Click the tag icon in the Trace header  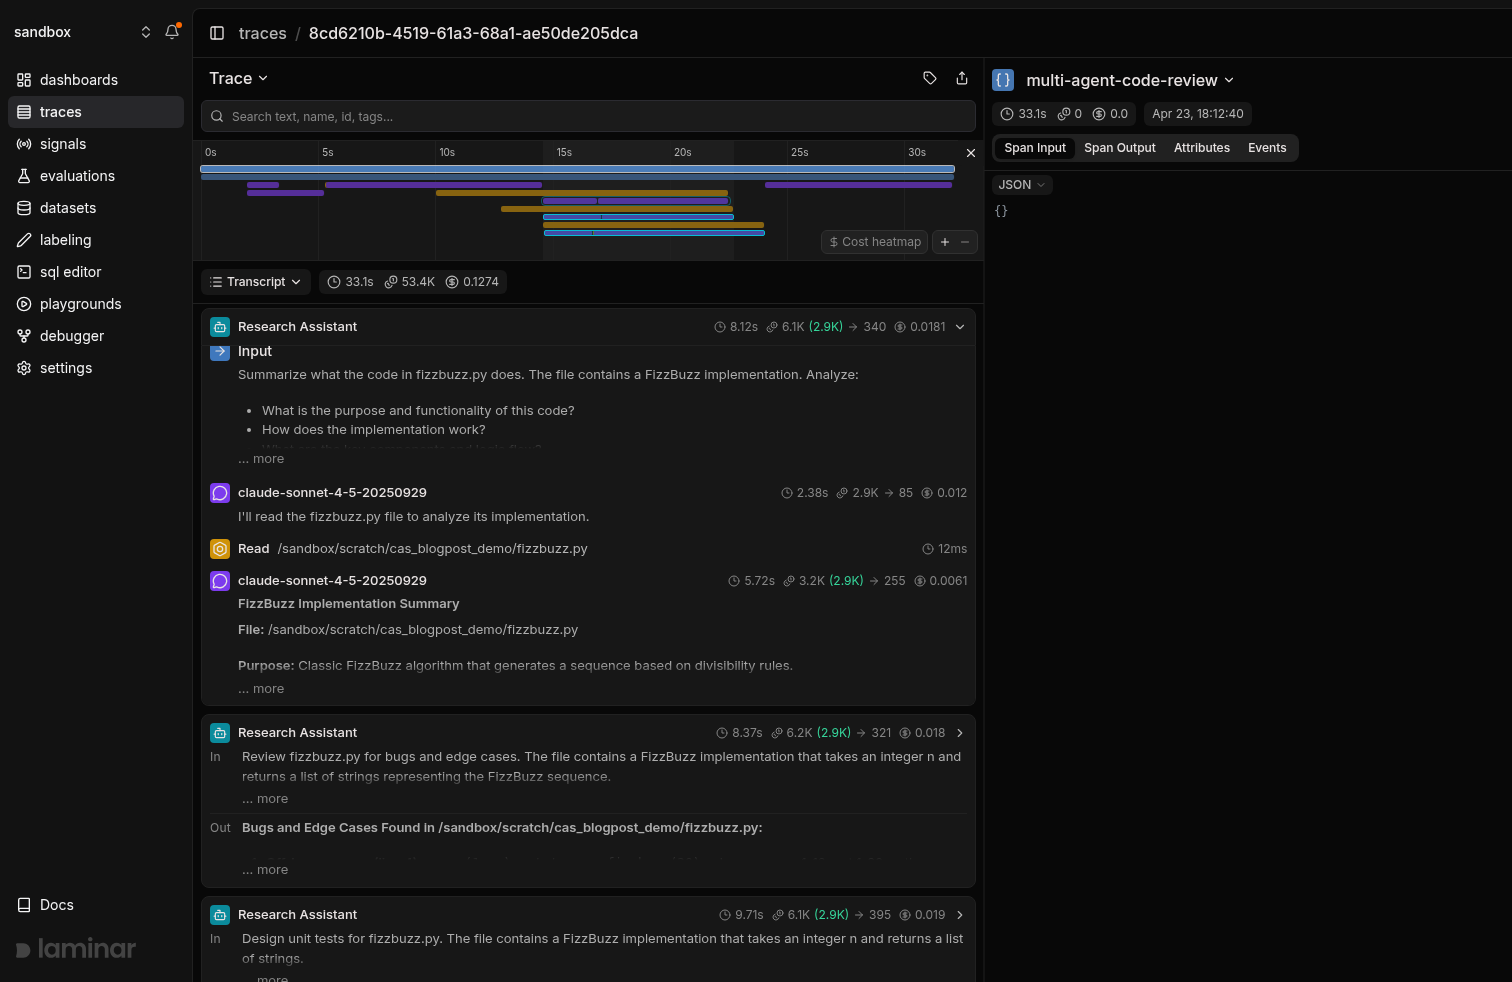930,78
